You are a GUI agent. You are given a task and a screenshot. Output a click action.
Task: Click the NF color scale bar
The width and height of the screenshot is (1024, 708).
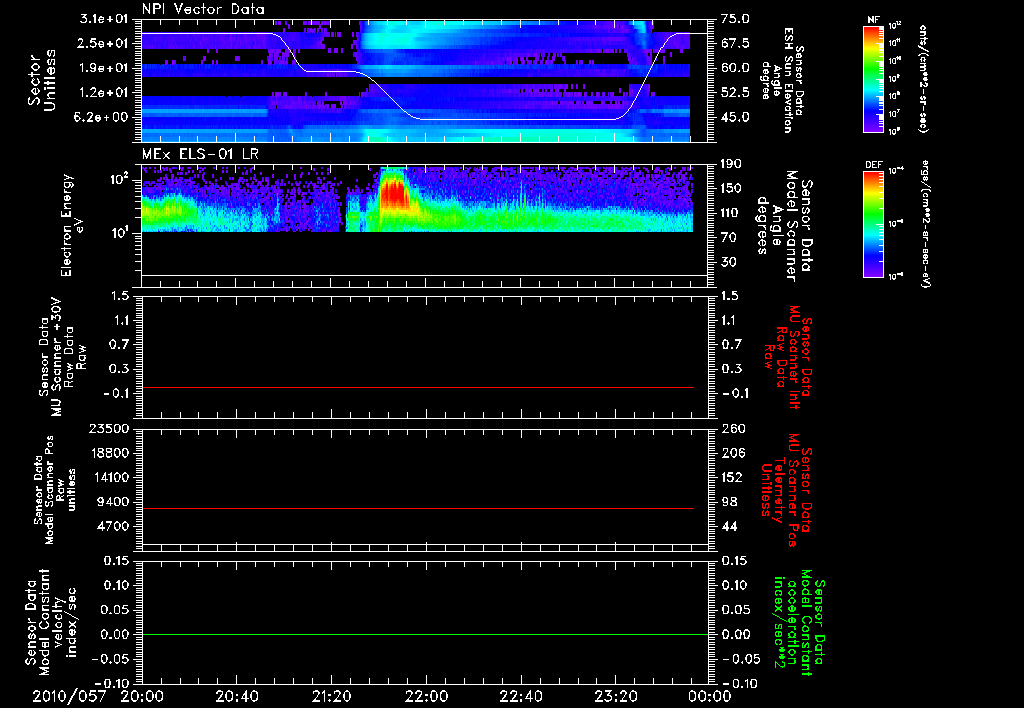click(873, 79)
